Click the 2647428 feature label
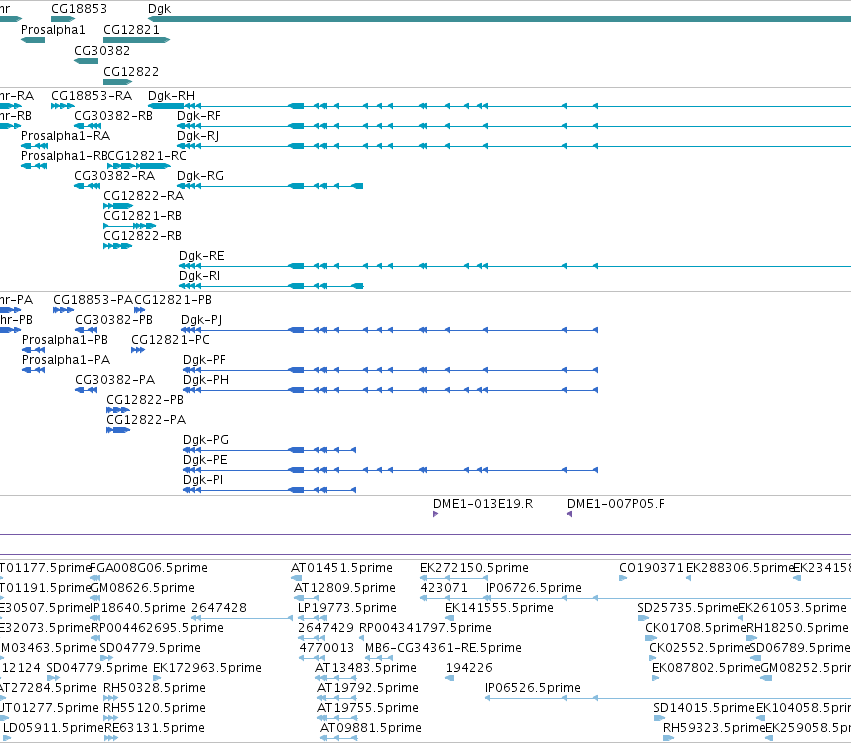Viewport: 851px width, 743px height. 219,608
